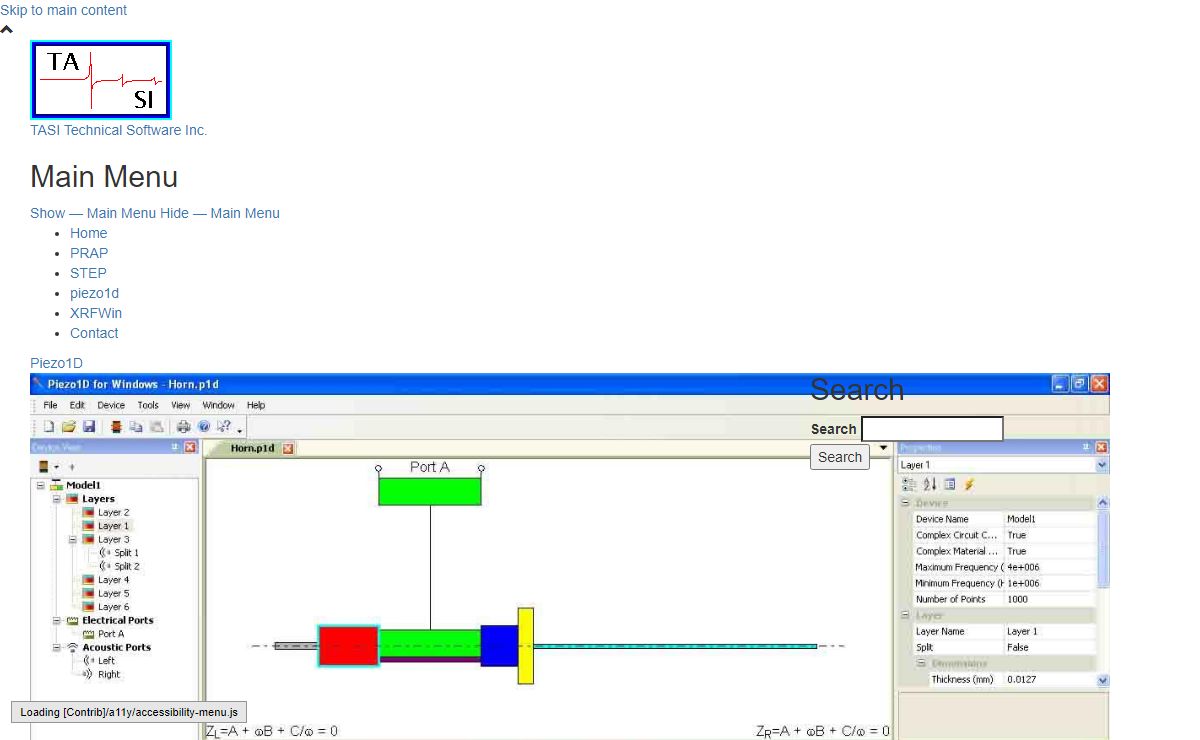
Task: Focus the website Search input field
Action: click(932, 429)
